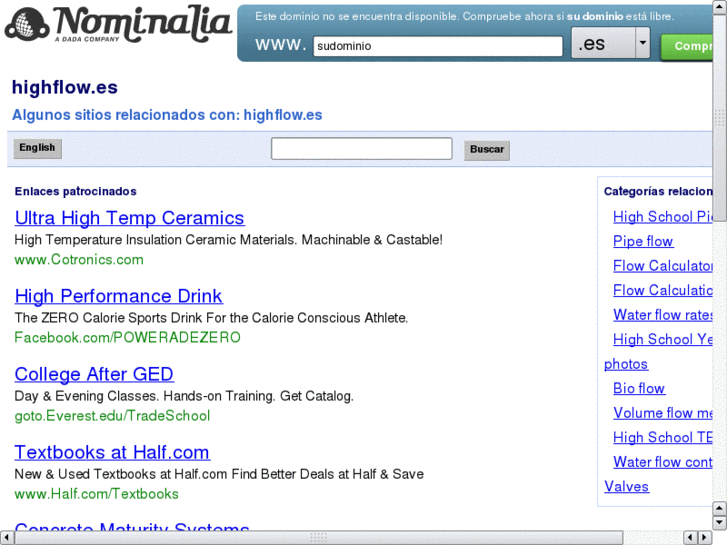This screenshot has width=727, height=545.
Task: Open the Bio flow category link
Action: [639, 388]
